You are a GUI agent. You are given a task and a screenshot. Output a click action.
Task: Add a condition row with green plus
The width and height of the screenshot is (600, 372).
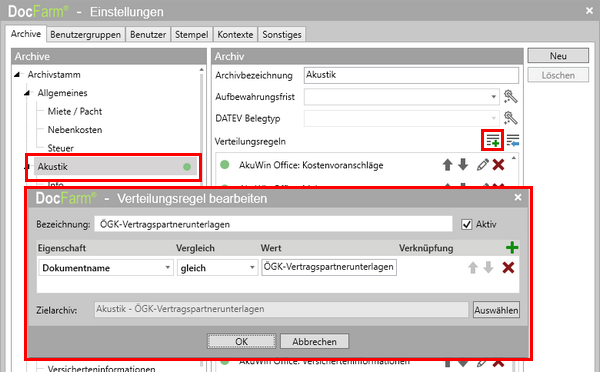tap(512, 248)
